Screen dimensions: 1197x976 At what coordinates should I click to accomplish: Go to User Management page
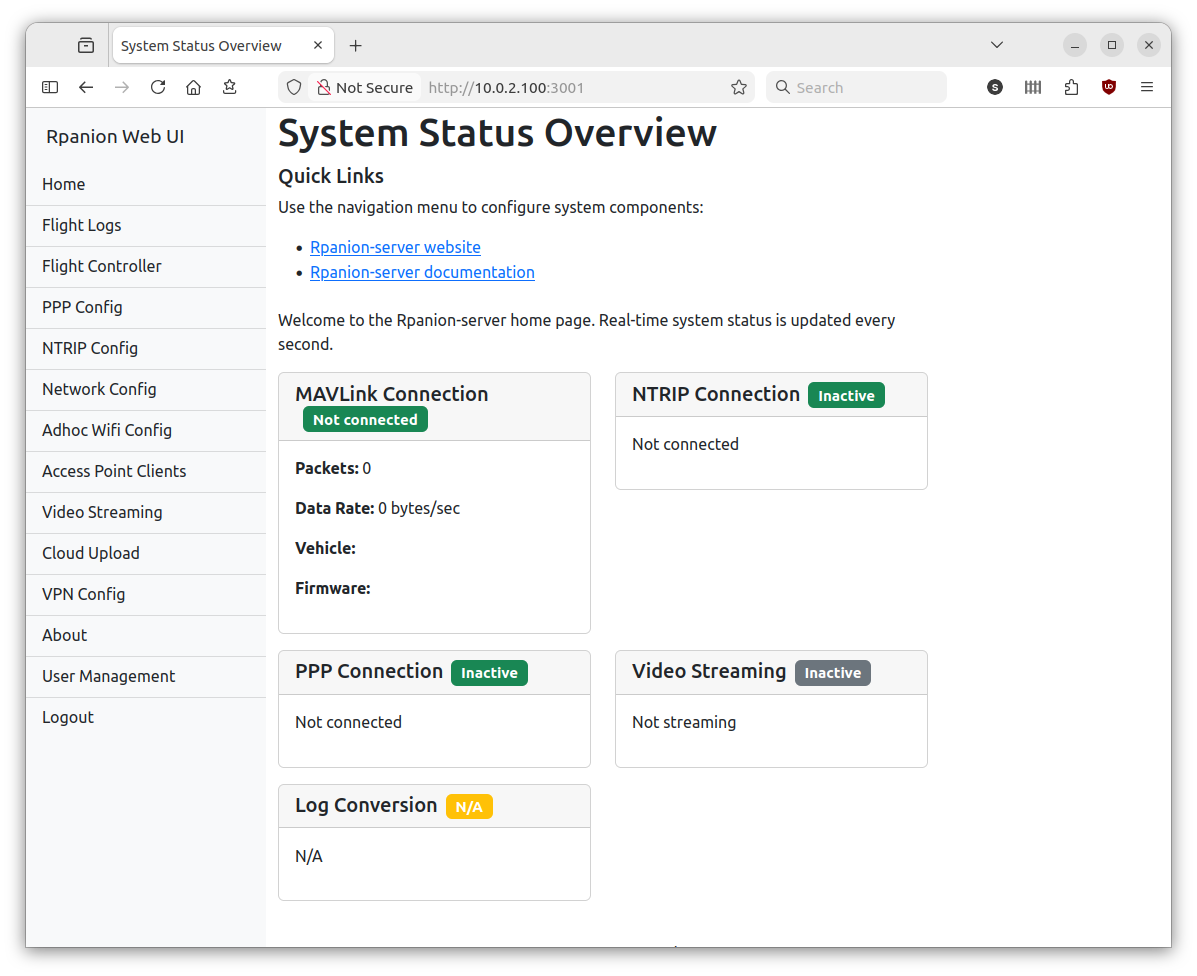(x=108, y=676)
